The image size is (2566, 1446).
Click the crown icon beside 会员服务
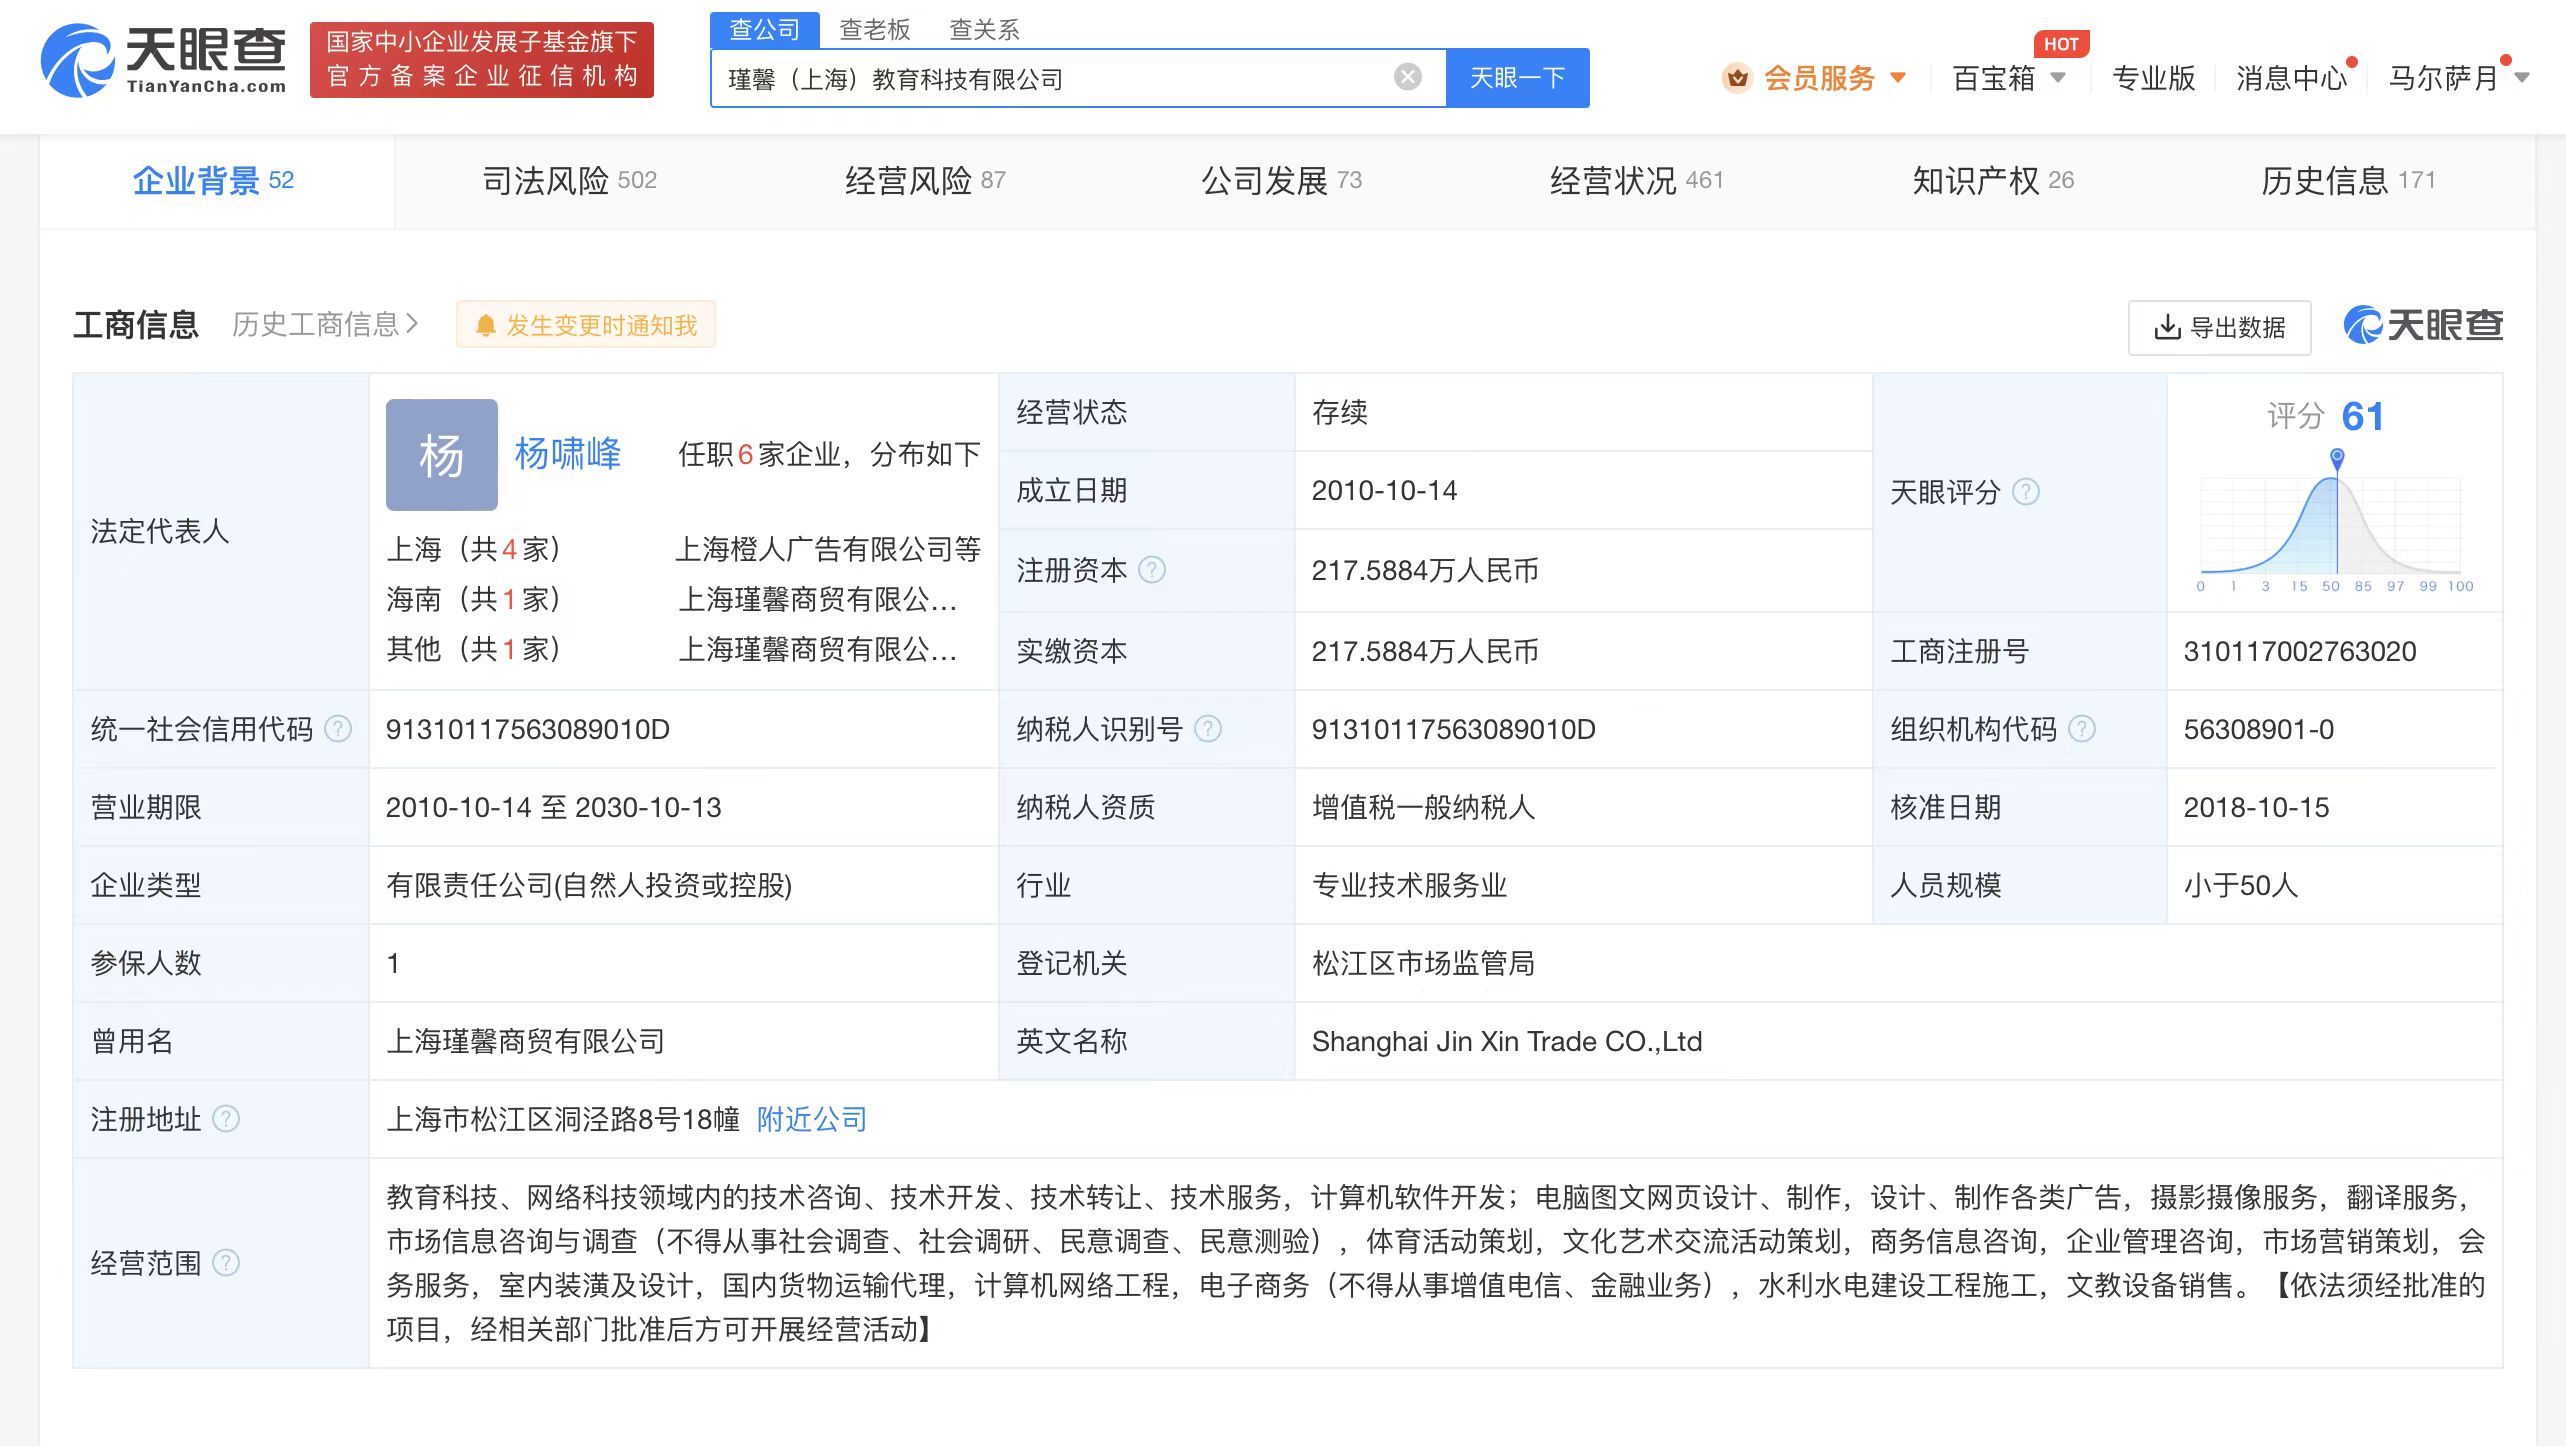(x=1737, y=77)
